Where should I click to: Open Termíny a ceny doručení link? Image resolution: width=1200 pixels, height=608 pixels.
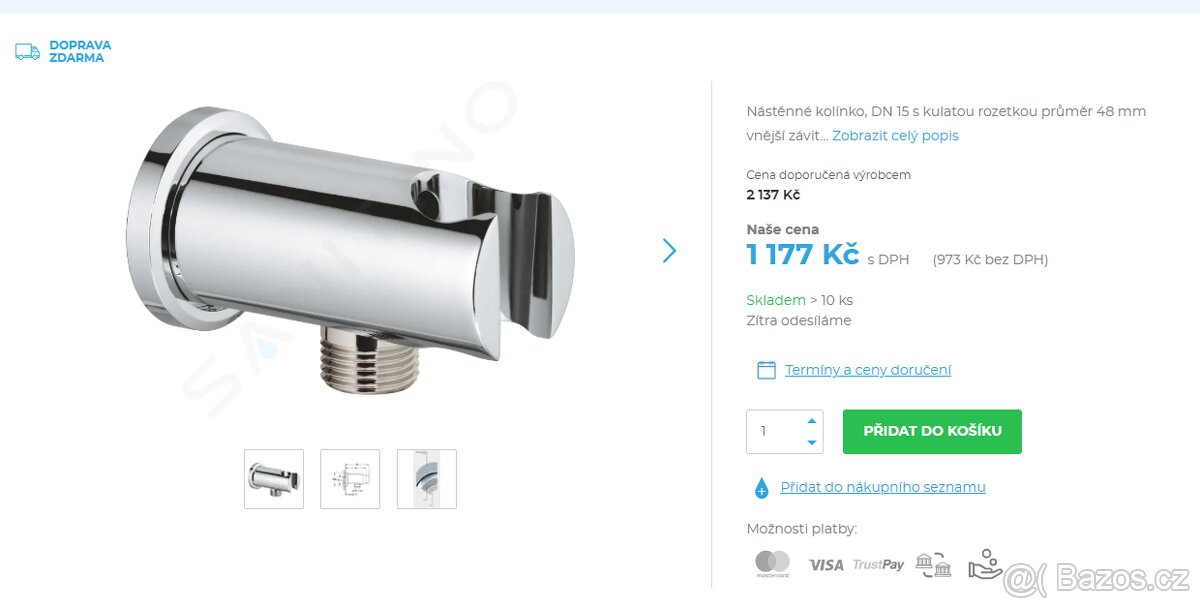pos(868,370)
